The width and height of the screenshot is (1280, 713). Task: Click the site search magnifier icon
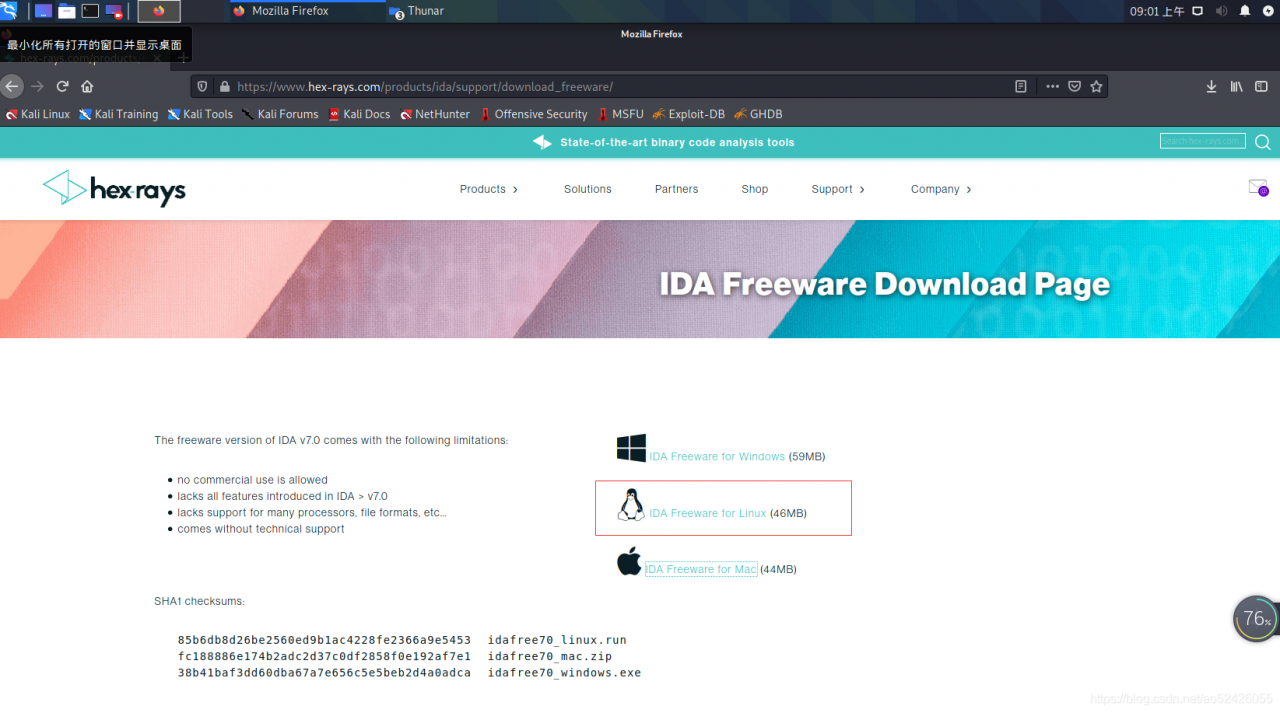tap(1263, 142)
